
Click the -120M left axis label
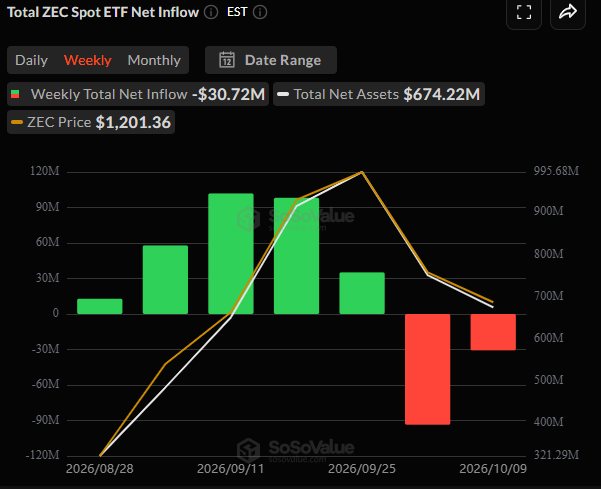pyautogui.click(x=43, y=455)
